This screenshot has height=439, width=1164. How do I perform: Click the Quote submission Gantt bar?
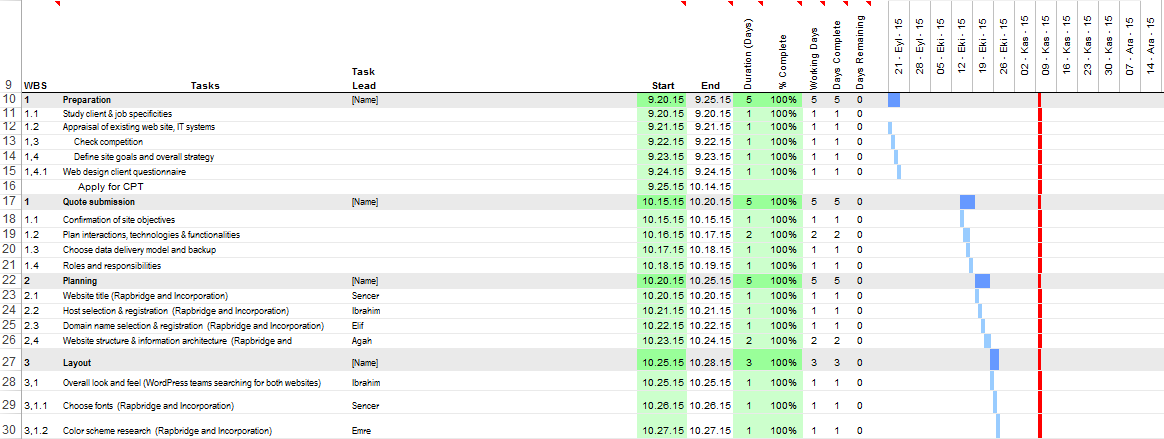coord(967,202)
